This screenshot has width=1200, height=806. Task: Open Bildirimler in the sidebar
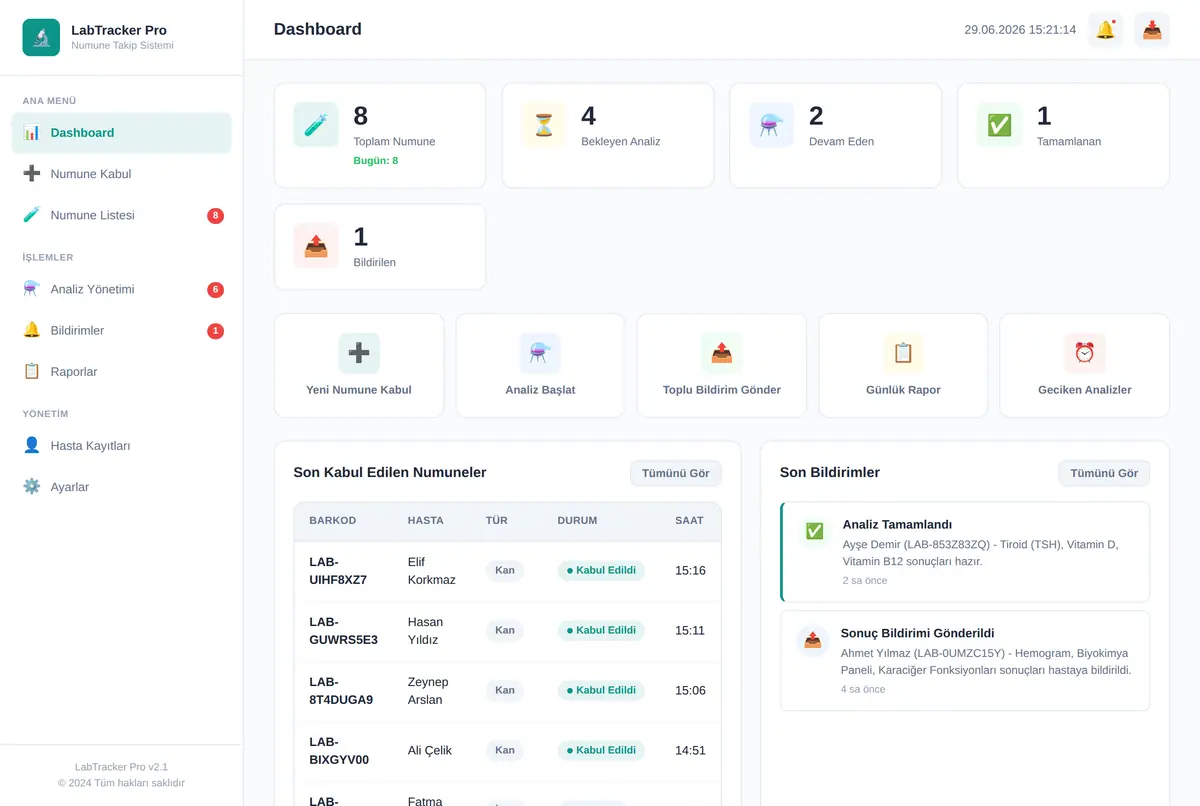pyautogui.click(x=121, y=330)
